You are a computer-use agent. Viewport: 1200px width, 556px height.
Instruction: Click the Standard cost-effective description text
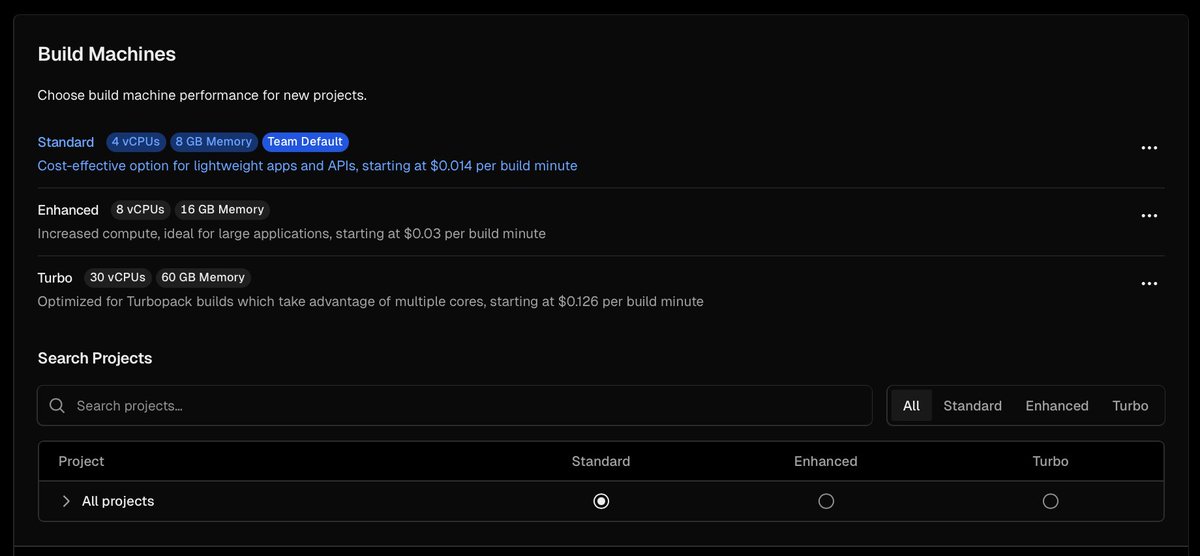point(307,166)
